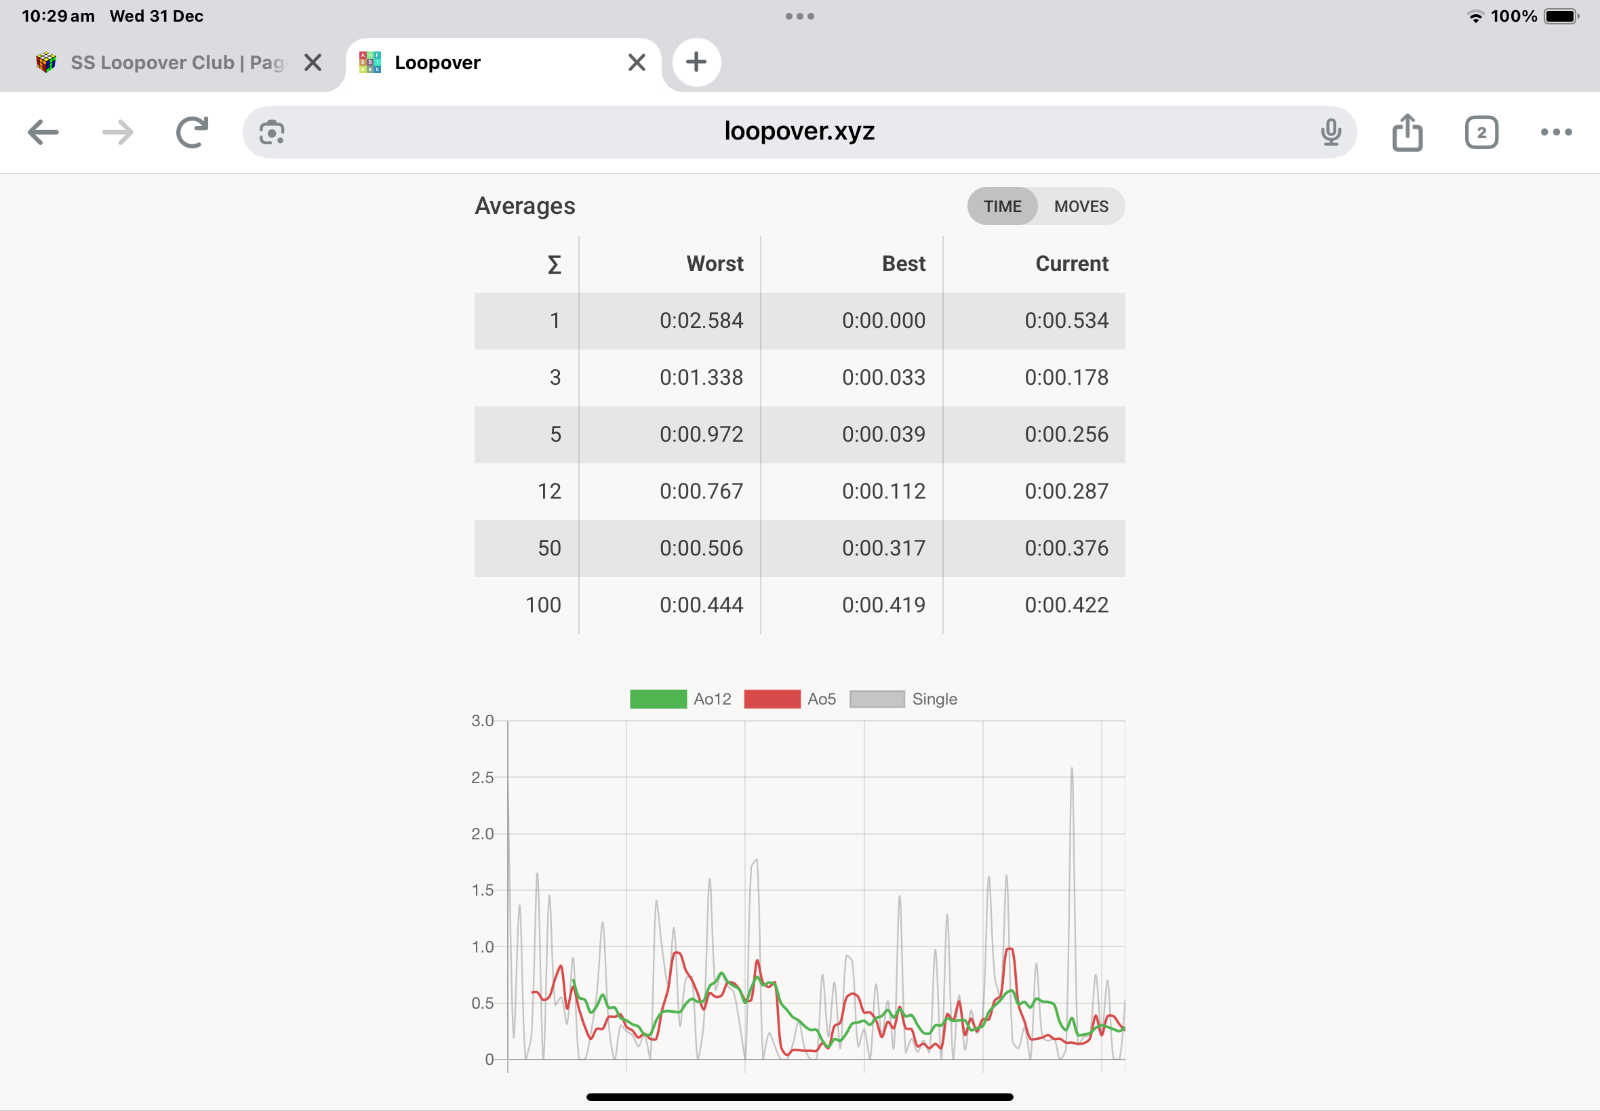
Task: Start voice search with the microphone
Action: click(1331, 132)
